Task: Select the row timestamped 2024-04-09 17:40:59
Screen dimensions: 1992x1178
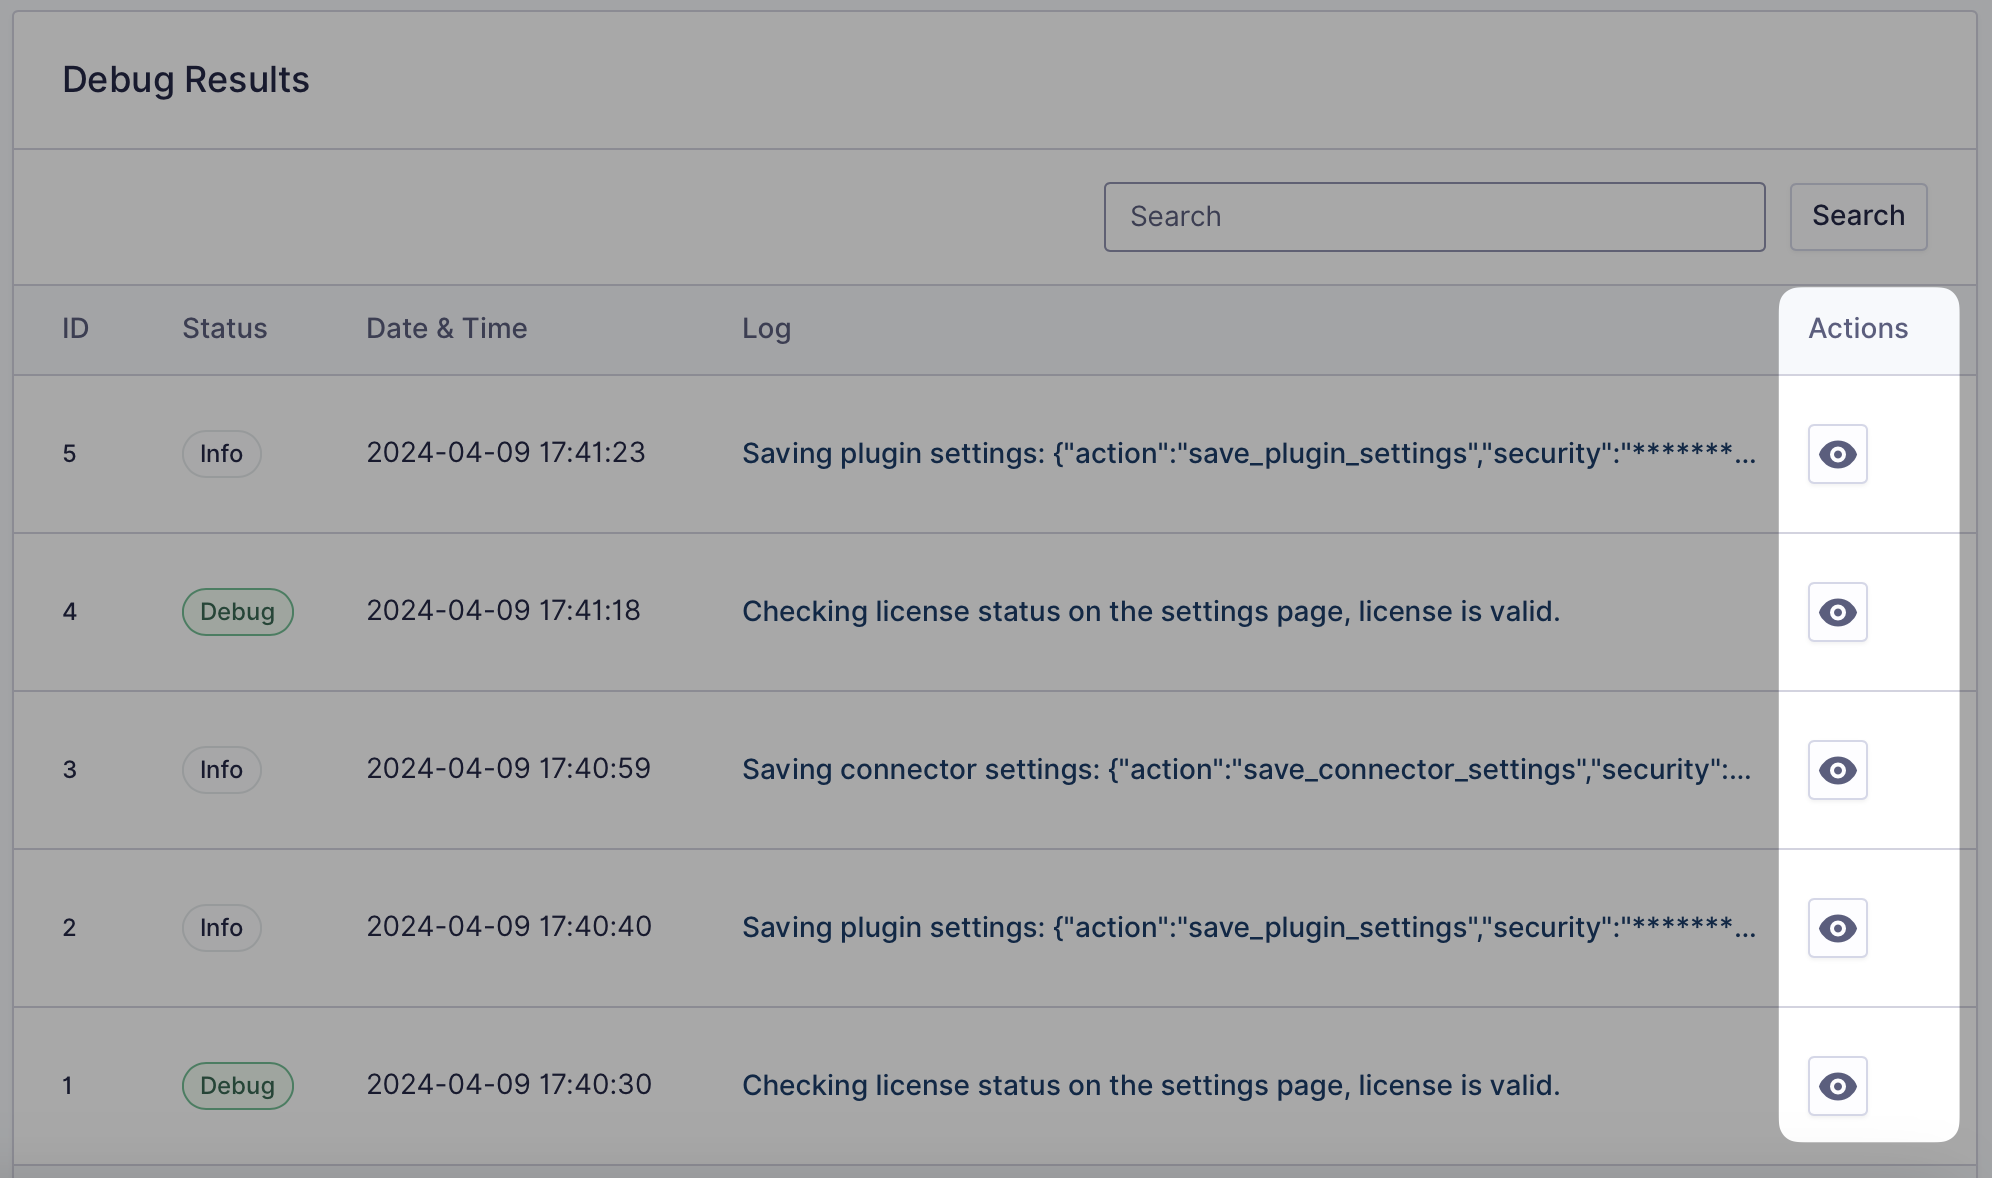Action: [x=505, y=769]
